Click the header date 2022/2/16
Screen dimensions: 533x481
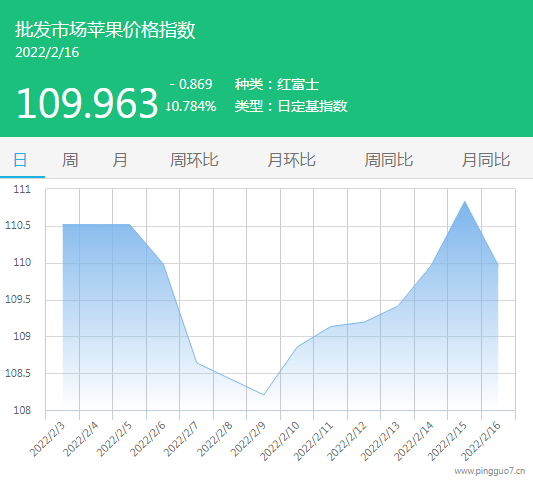[47, 52]
